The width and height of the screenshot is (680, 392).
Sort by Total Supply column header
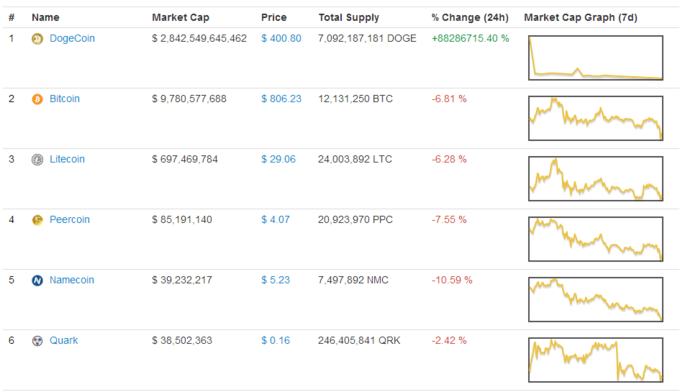pyautogui.click(x=349, y=17)
